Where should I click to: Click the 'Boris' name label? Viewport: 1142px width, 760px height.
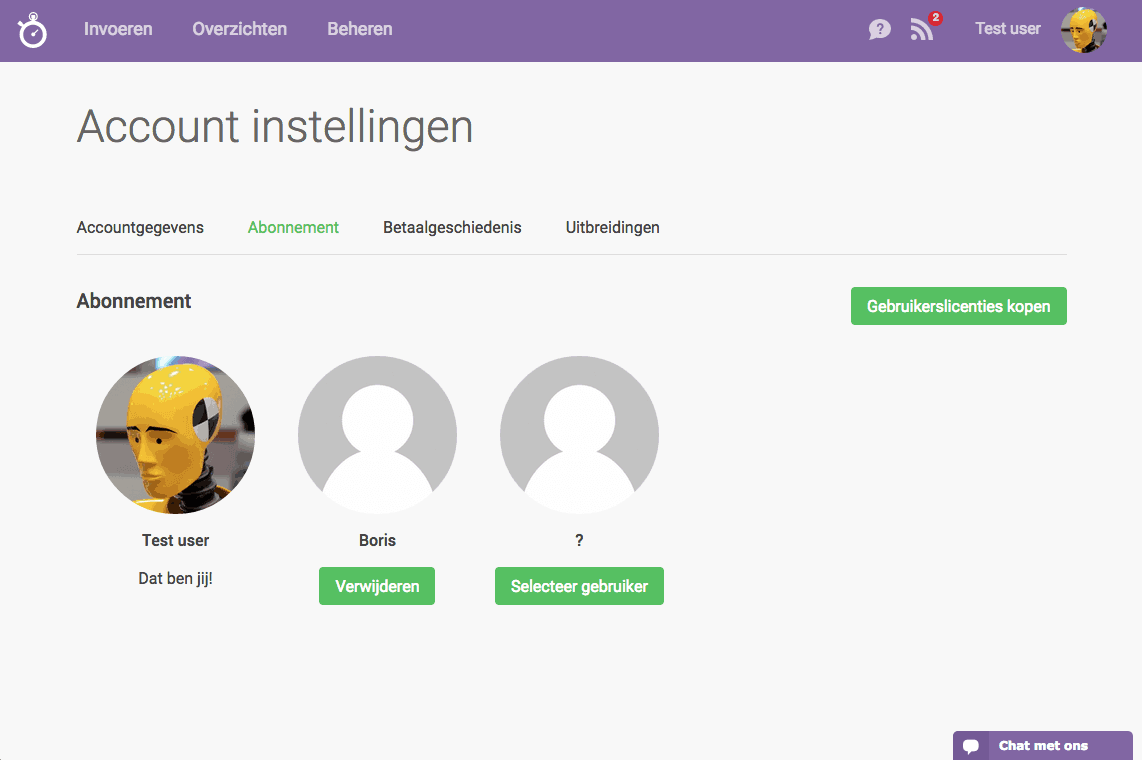click(377, 540)
